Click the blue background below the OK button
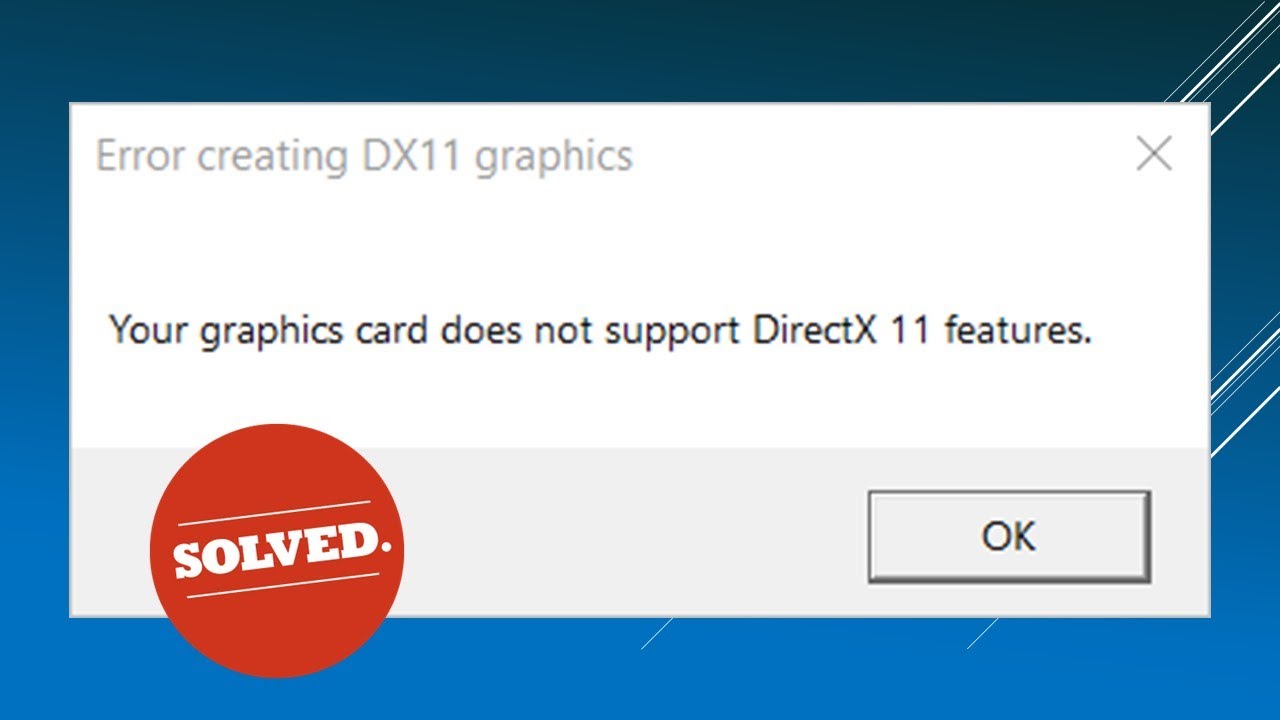The width and height of the screenshot is (1280, 720). pyautogui.click(x=1009, y=670)
